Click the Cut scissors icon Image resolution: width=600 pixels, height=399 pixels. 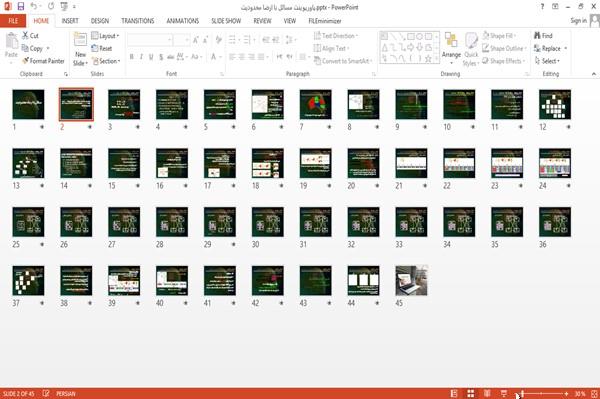click(25, 36)
